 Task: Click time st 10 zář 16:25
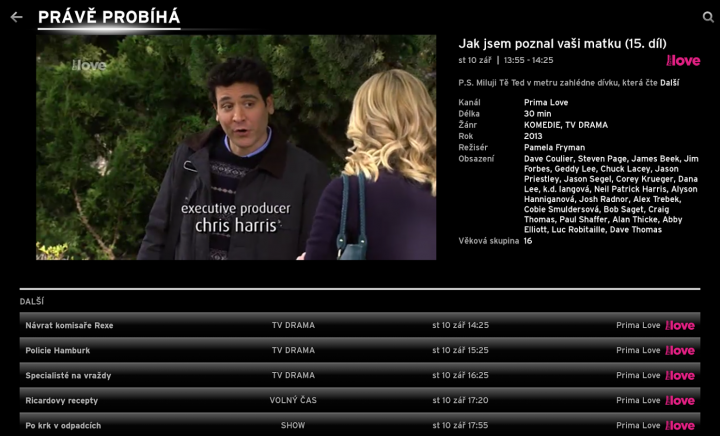tap(461, 375)
